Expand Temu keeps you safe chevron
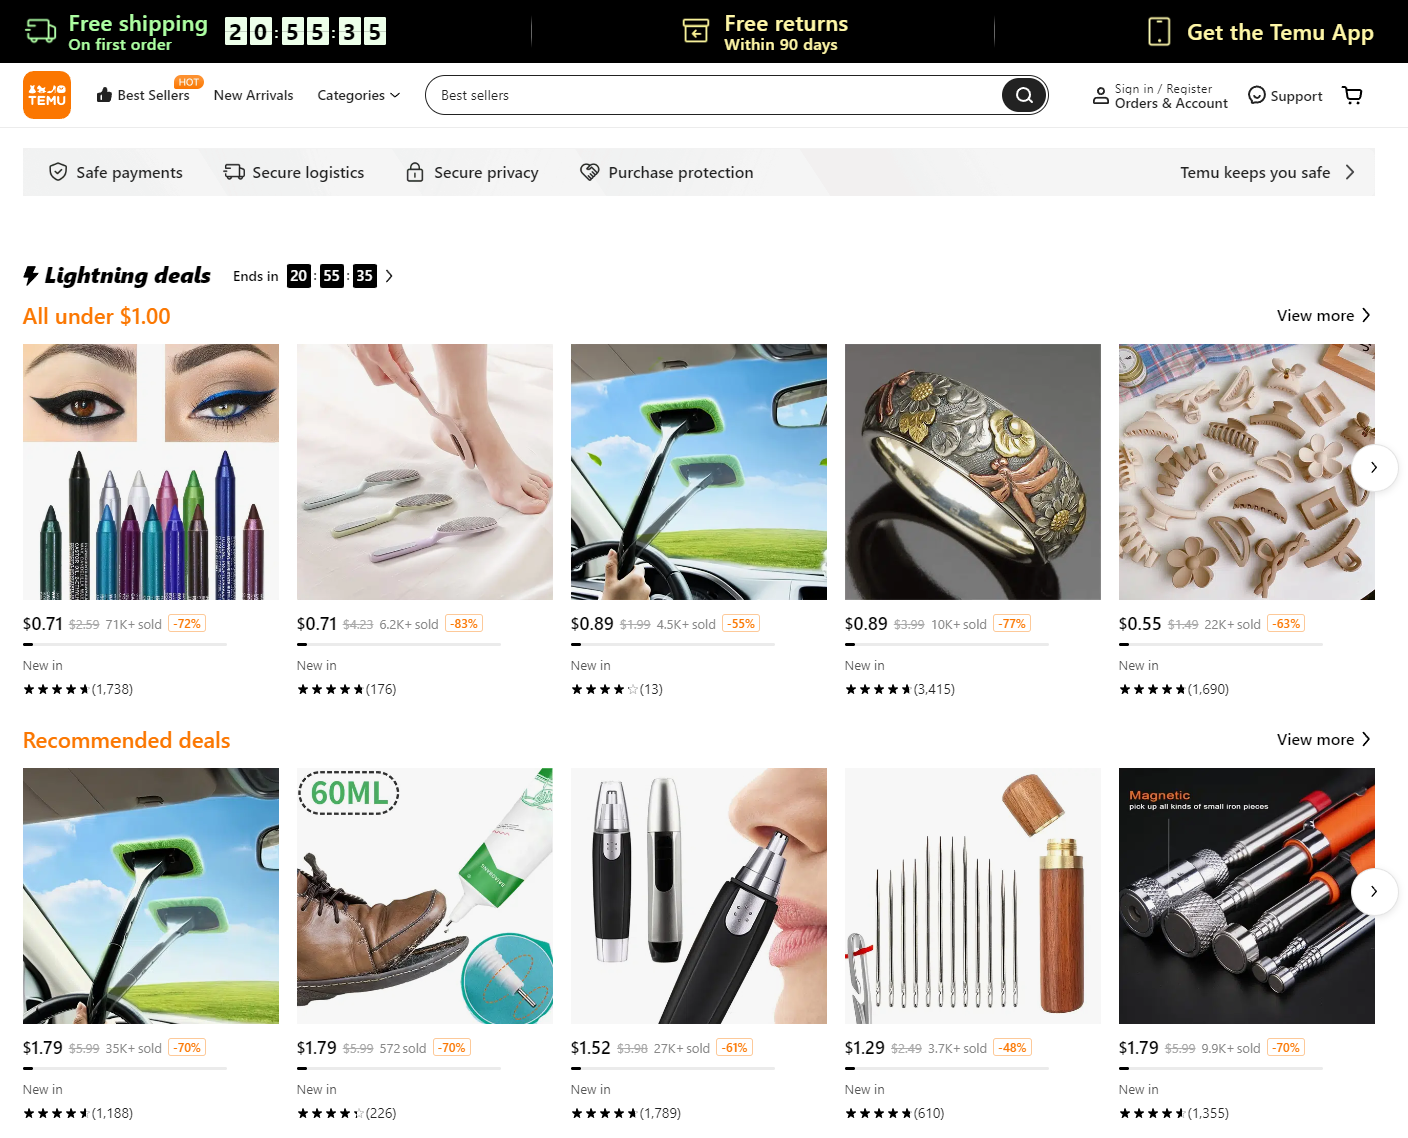Viewport: 1408px width, 1138px height. tap(1350, 172)
